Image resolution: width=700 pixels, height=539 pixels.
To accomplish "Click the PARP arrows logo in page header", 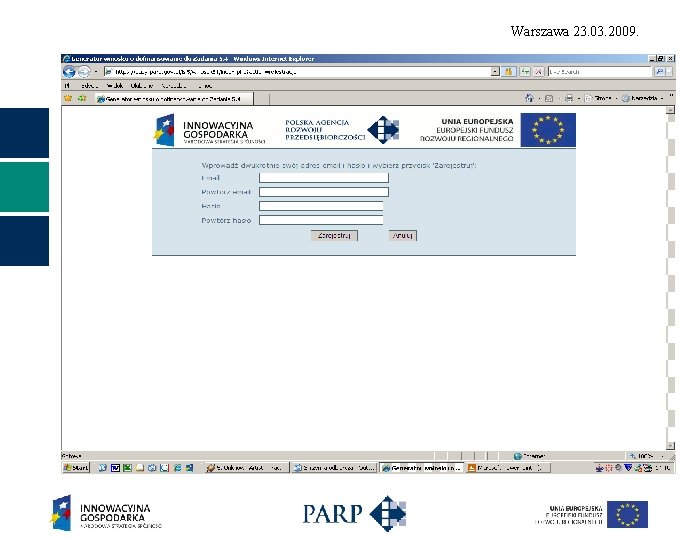I will tap(383, 130).
